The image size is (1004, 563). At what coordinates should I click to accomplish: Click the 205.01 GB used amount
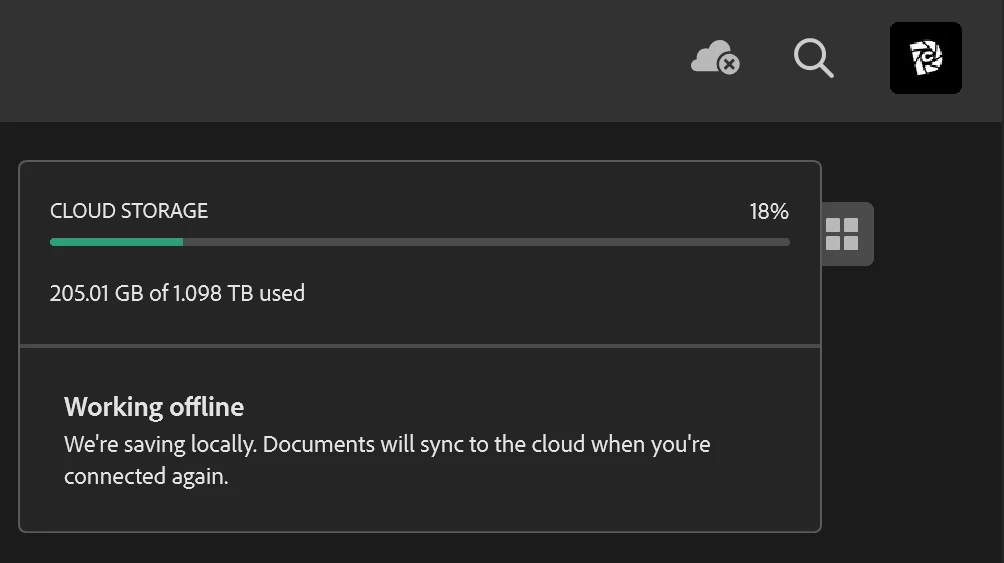pos(96,294)
